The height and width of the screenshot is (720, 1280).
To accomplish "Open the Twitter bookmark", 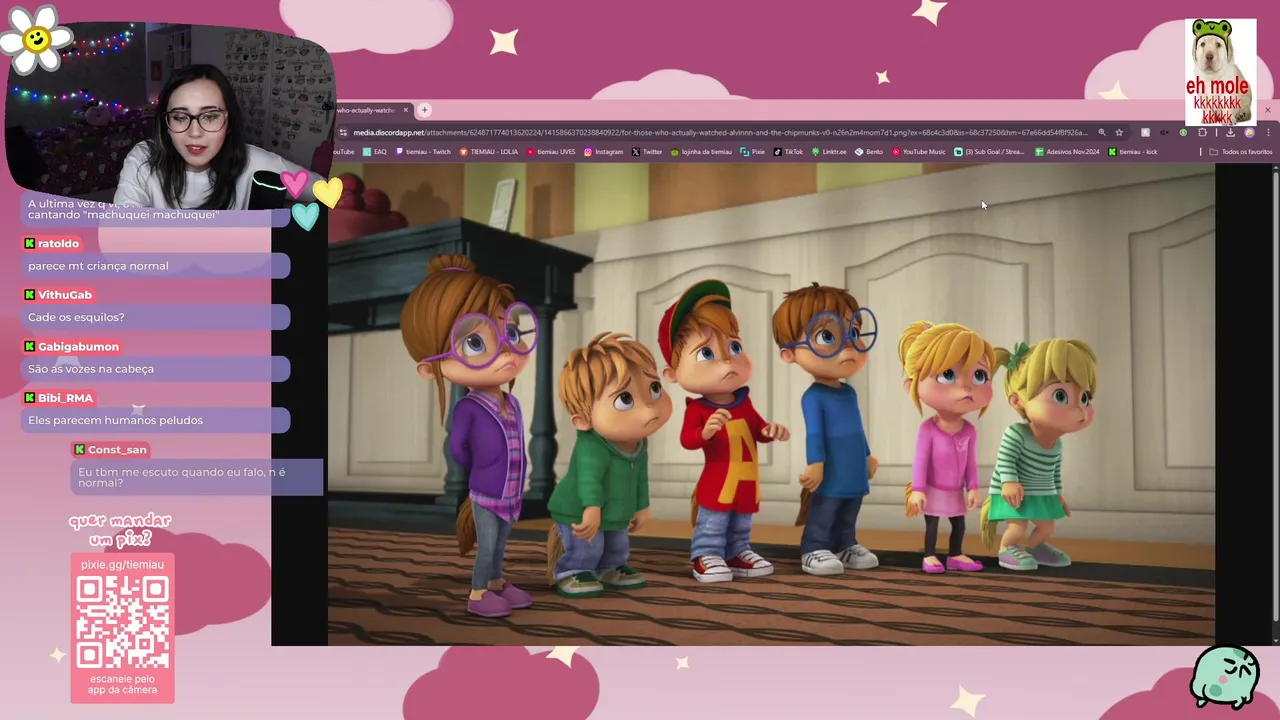I will coord(647,152).
